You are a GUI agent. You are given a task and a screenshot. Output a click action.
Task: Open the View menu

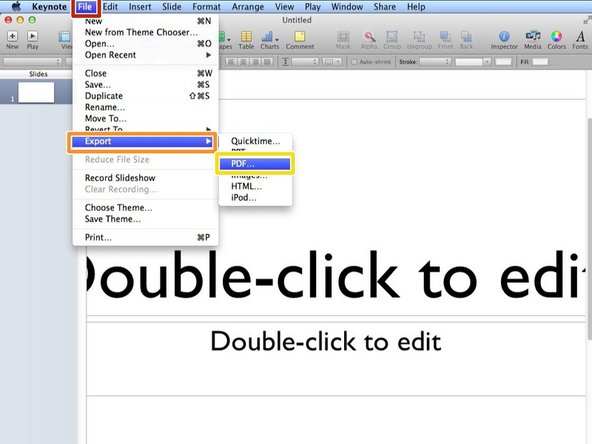(x=284, y=7)
